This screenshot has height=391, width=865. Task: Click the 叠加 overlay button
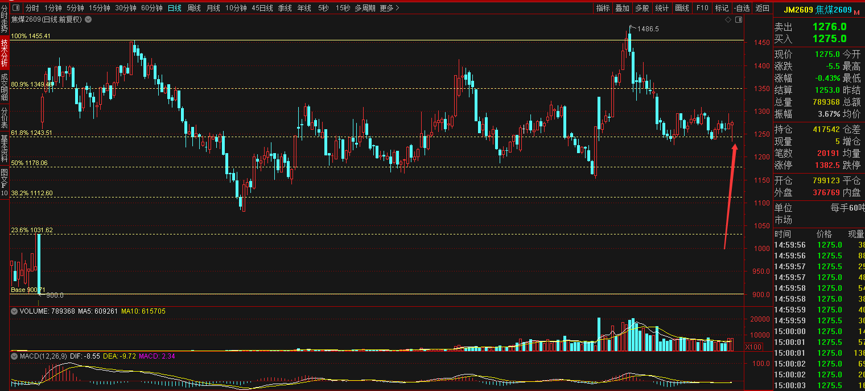coord(622,8)
